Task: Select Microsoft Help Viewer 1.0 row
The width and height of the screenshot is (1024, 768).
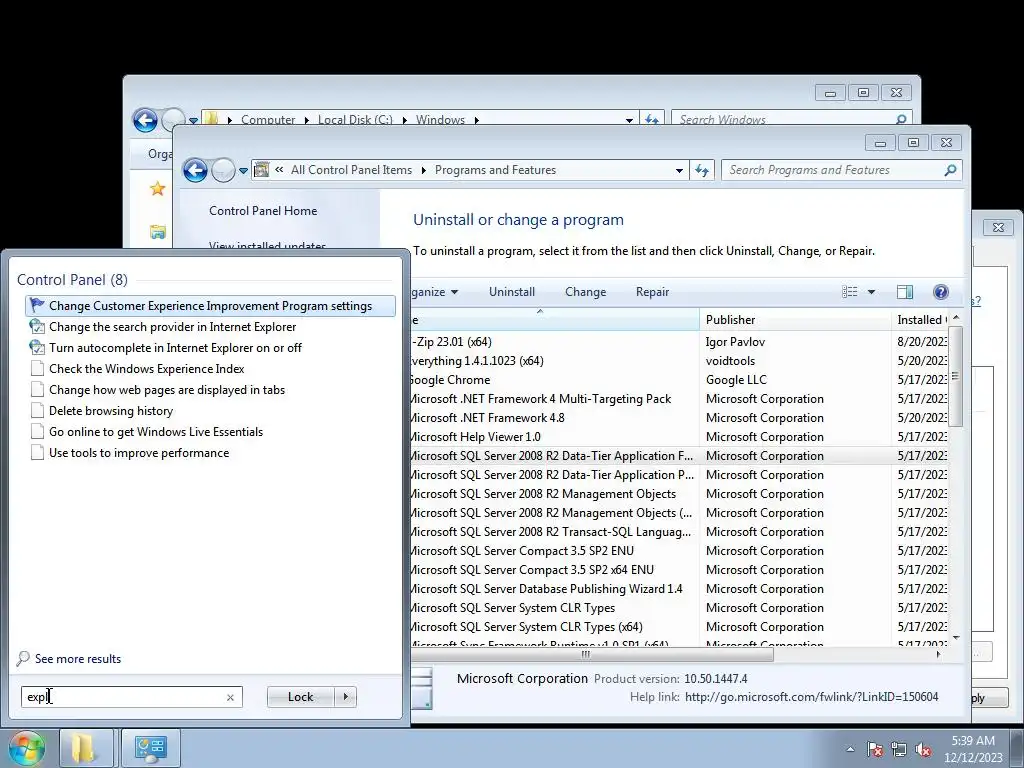Action: [x=679, y=437]
